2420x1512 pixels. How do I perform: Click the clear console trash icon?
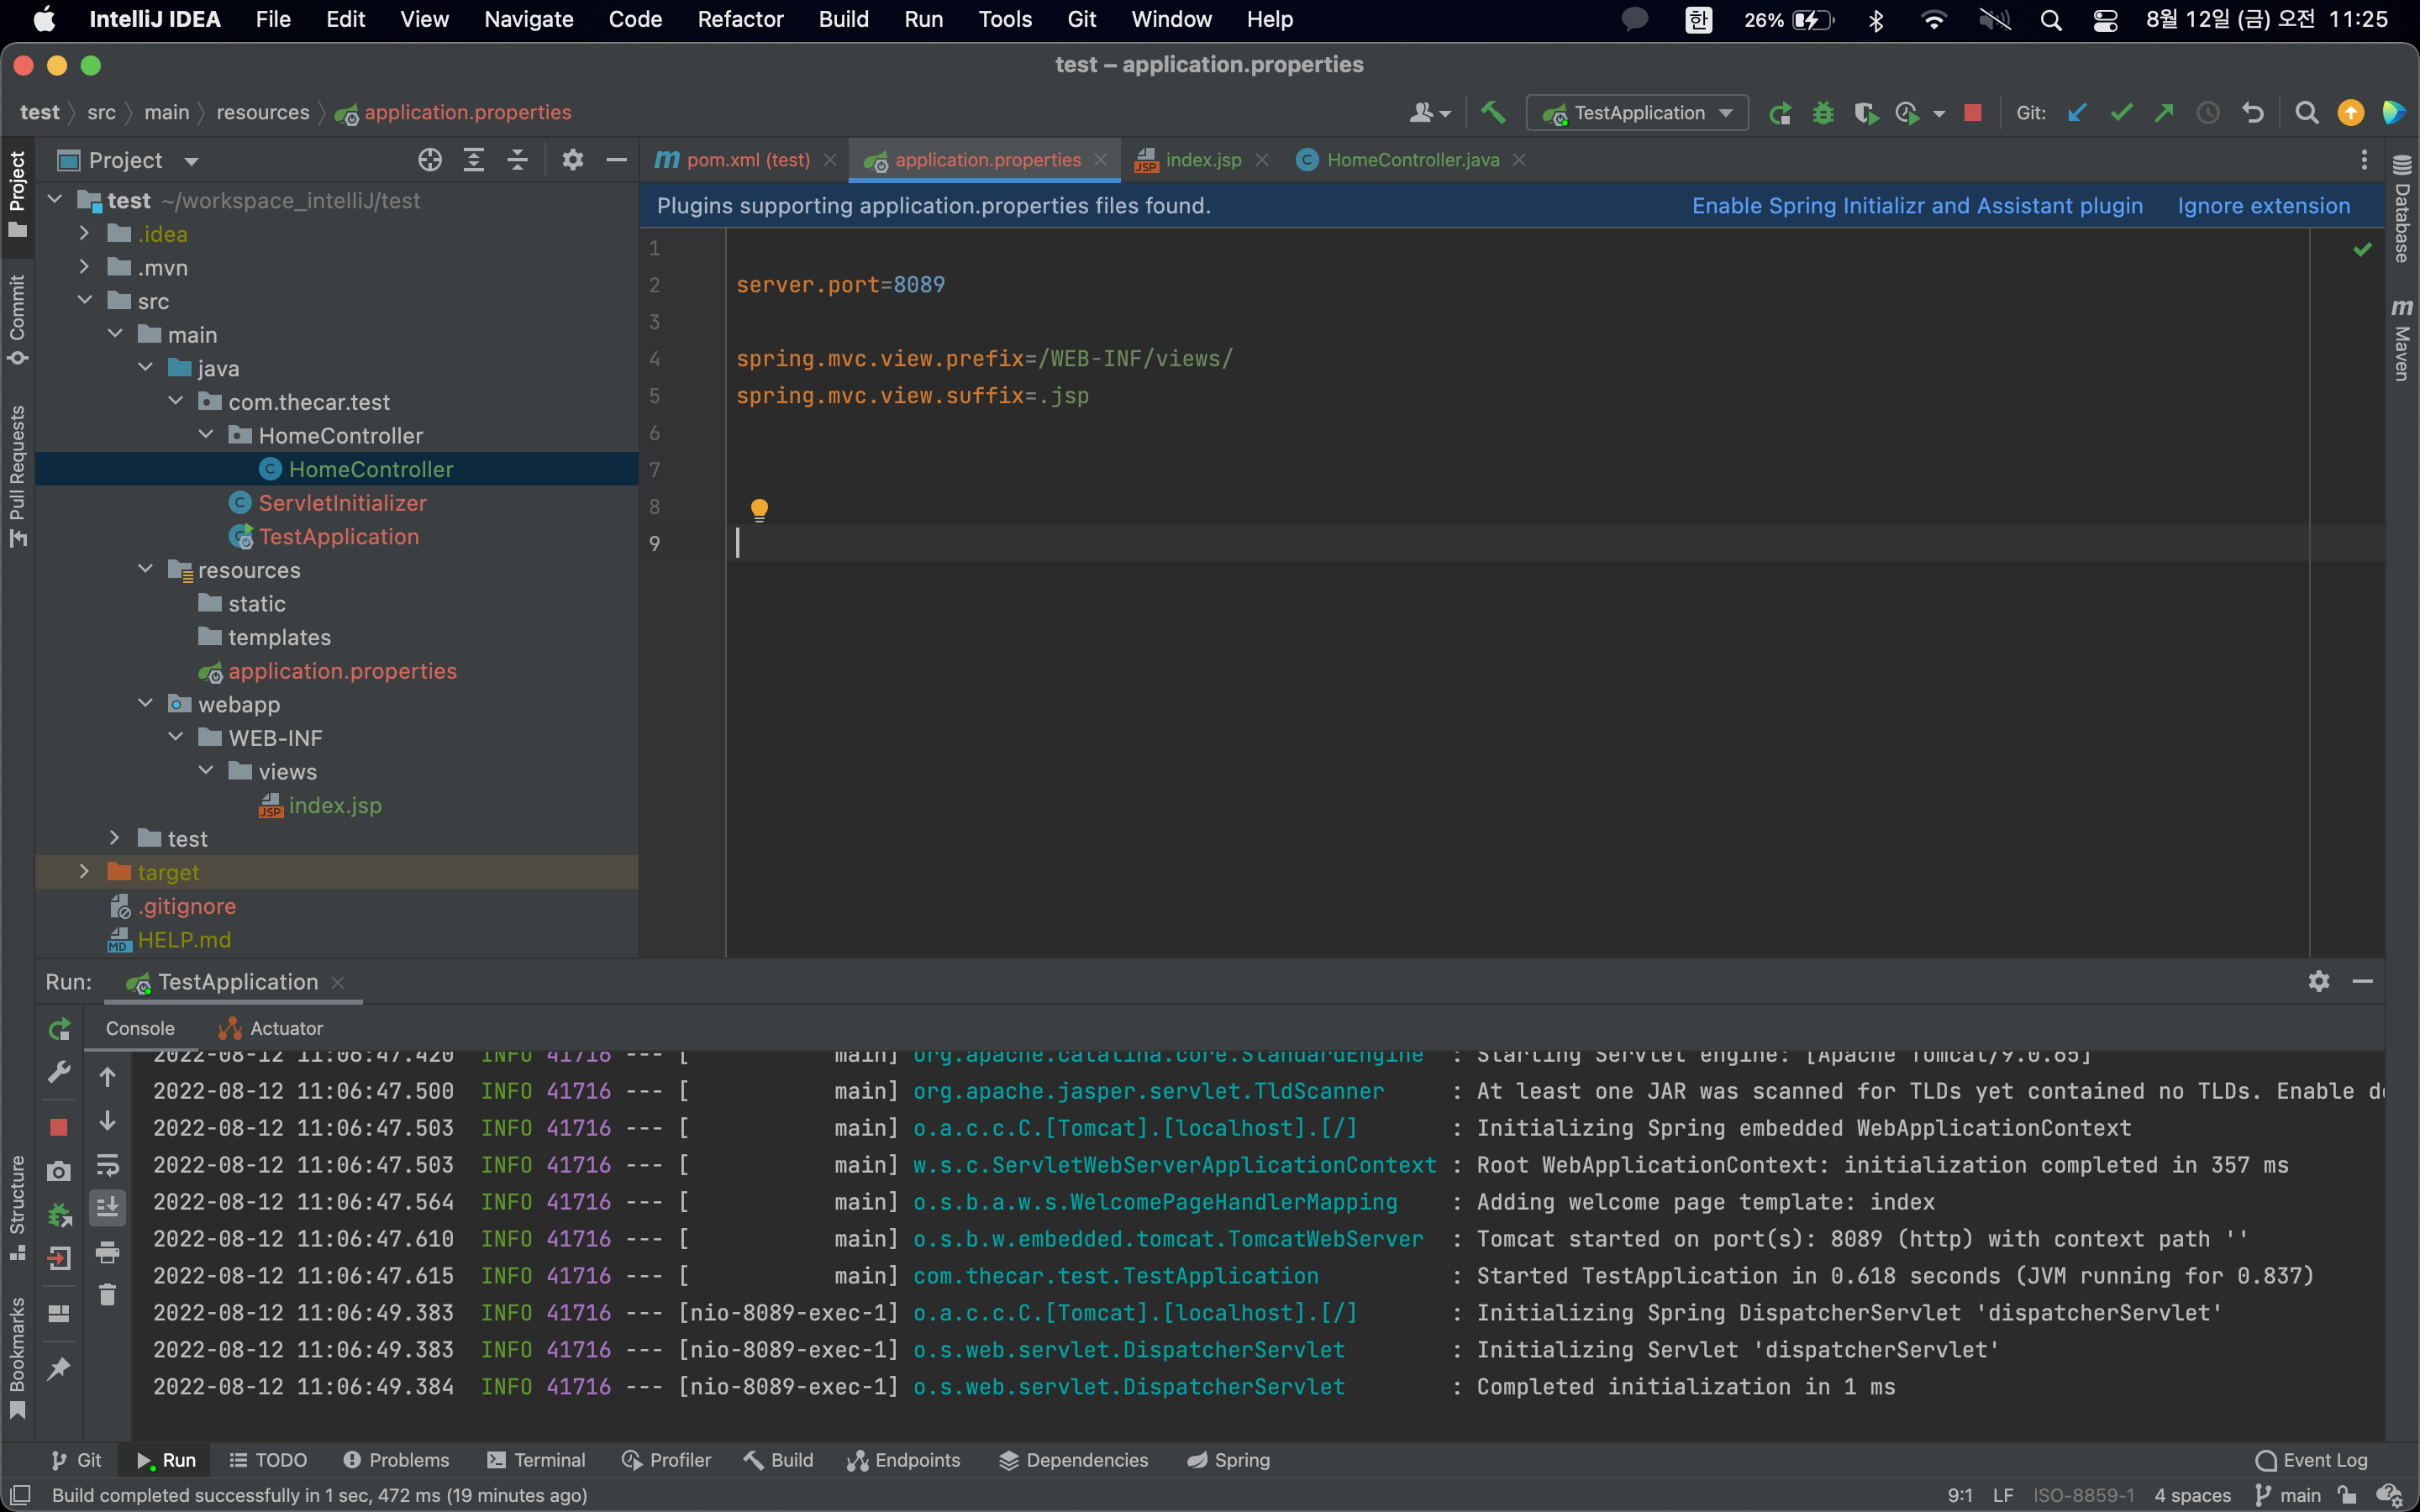point(108,1295)
